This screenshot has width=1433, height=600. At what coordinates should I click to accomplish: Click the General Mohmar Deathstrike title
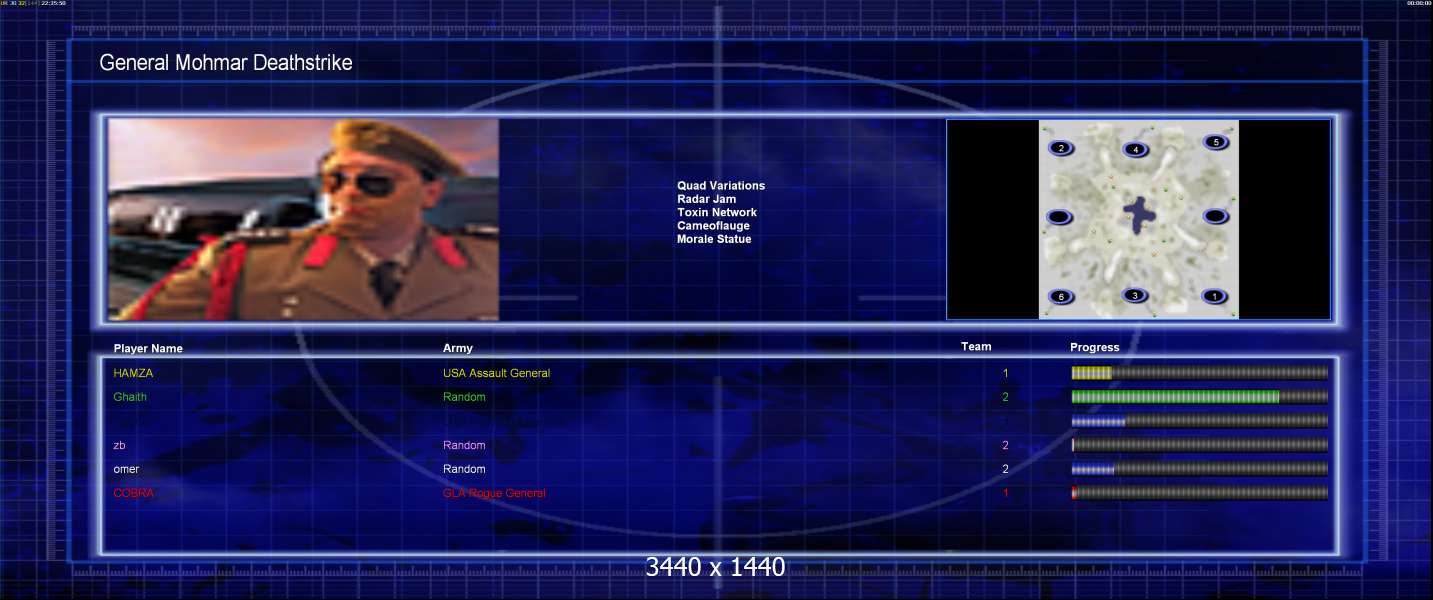pyautogui.click(x=226, y=63)
